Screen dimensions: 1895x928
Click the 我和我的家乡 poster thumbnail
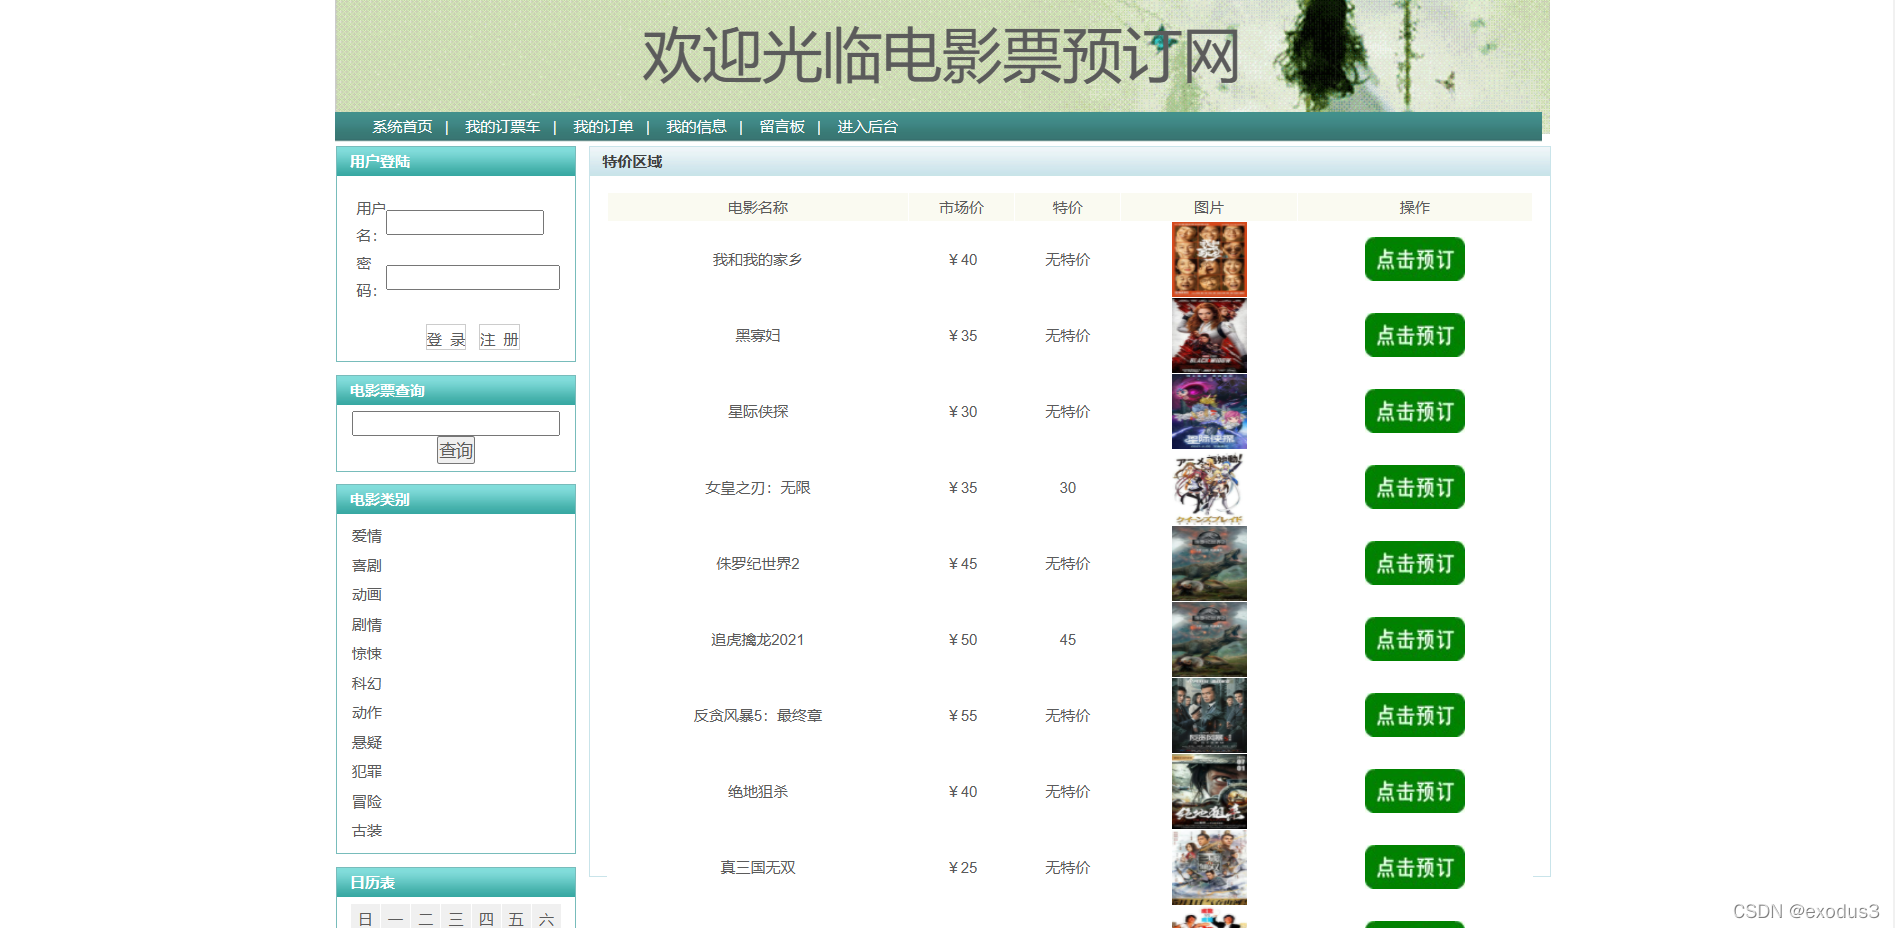coord(1209,259)
